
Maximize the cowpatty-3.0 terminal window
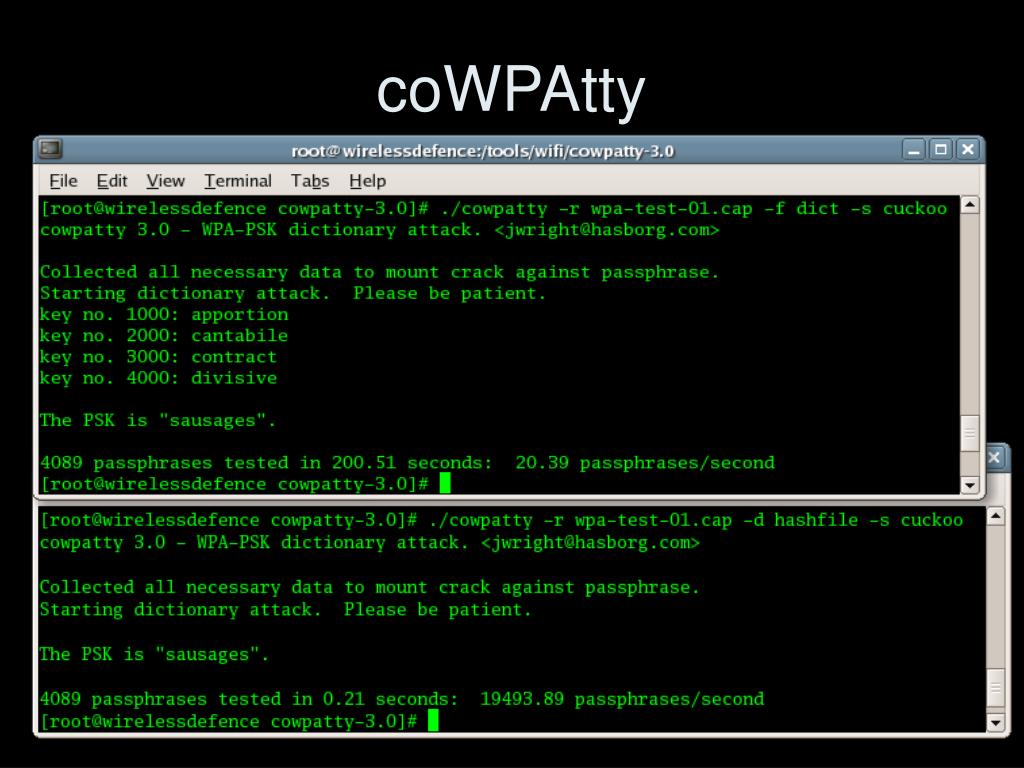pyautogui.click(x=940, y=150)
